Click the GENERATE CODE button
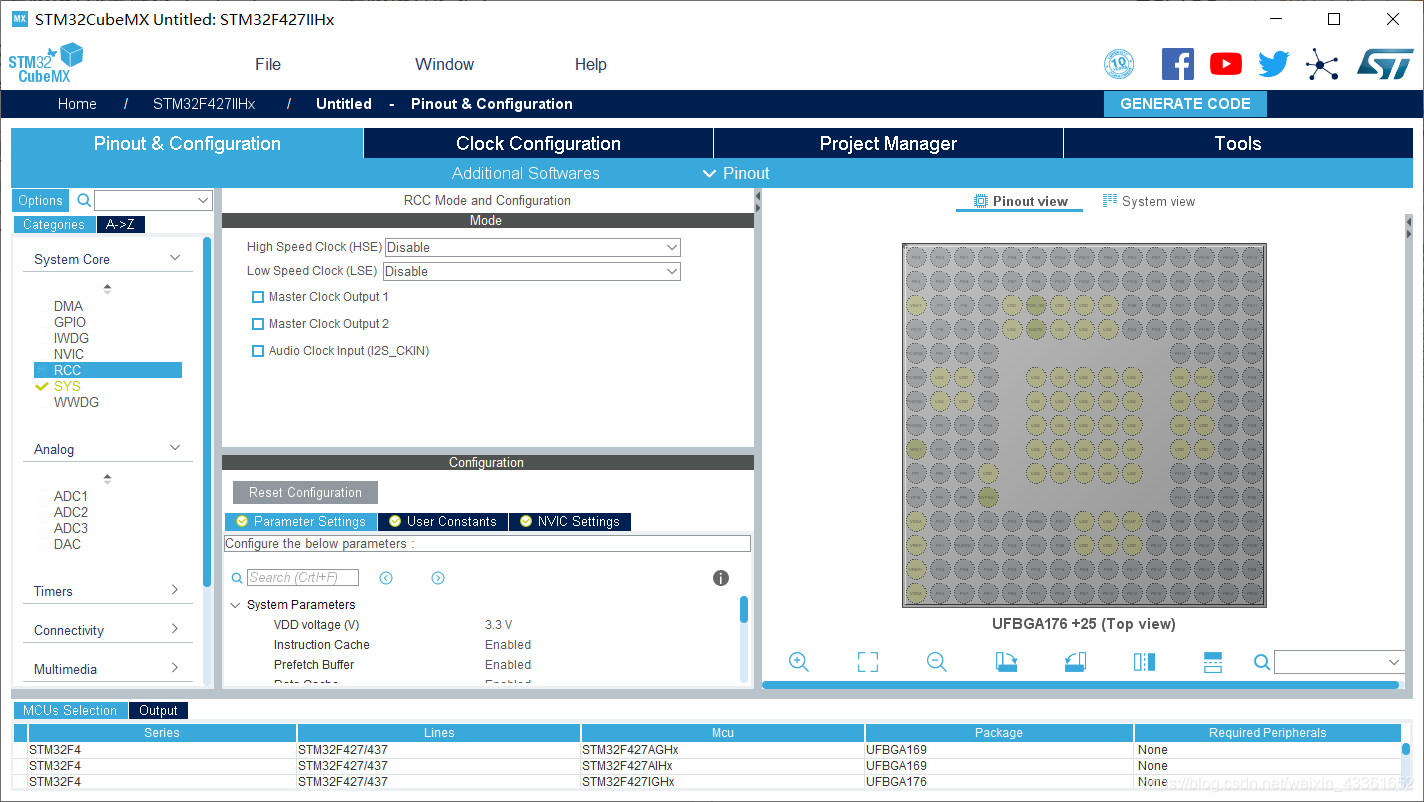The width and height of the screenshot is (1424, 802). pyautogui.click(x=1185, y=104)
